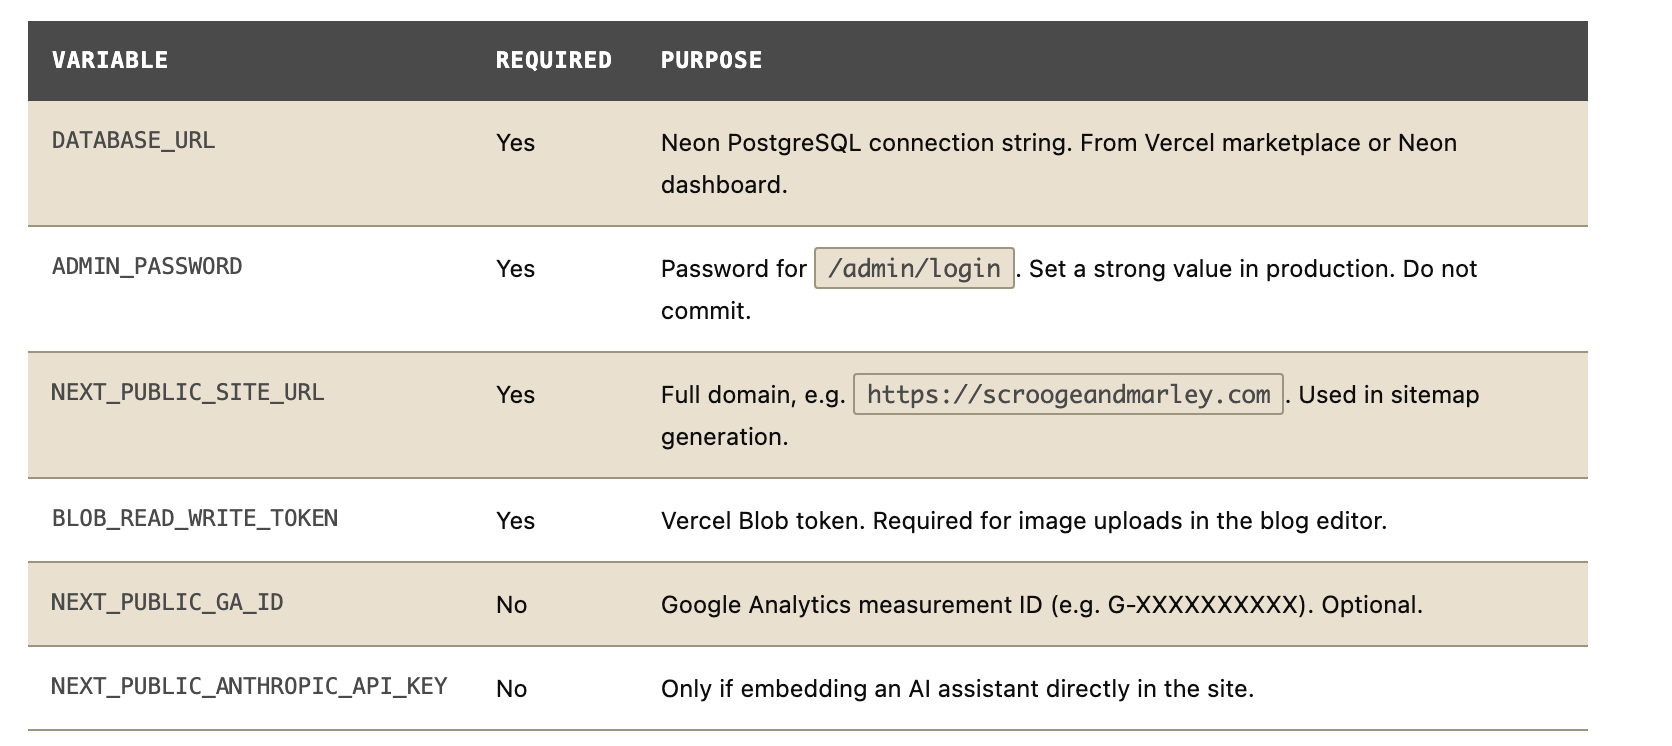This screenshot has width=1672, height=746.
Task: Click the NEXT_PUBLIC_SITE_URL variable cell
Action: (x=188, y=393)
